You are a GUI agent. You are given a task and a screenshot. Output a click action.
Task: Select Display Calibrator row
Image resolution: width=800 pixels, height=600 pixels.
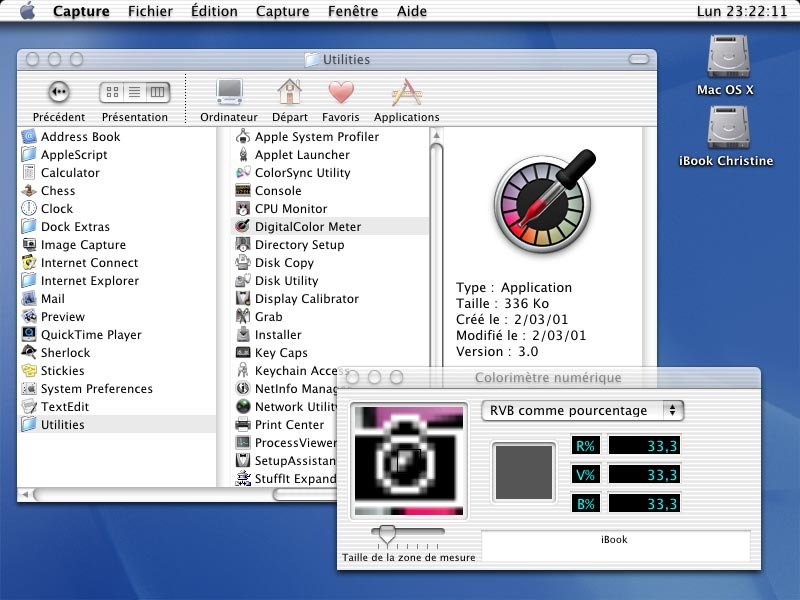click(x=331, y=298)
